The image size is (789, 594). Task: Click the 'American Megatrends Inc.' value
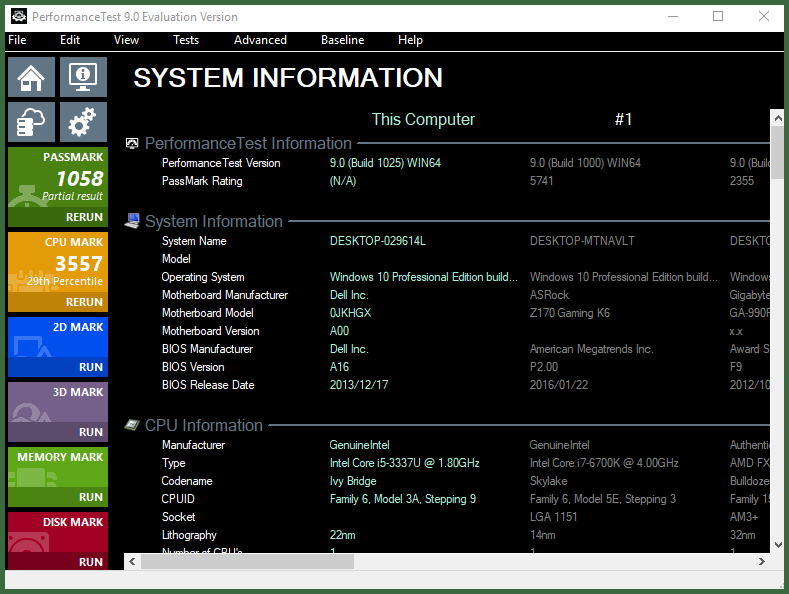click(x=591, y=349)
